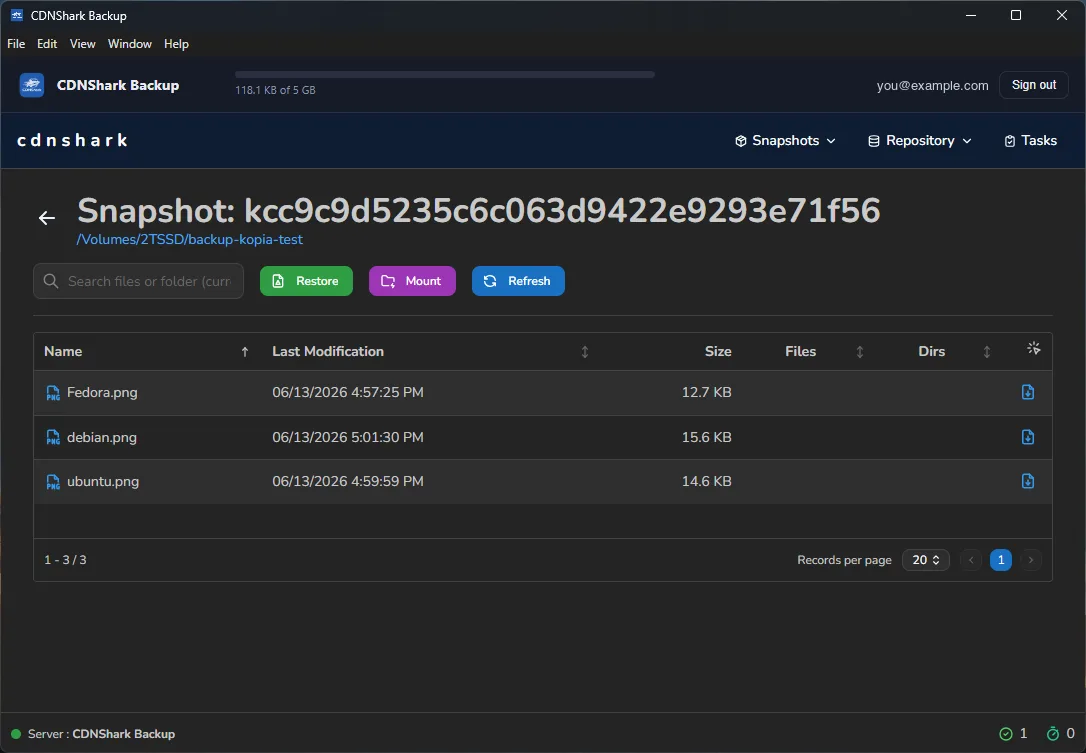Click the search magnifier icon

tap(51, 281)
